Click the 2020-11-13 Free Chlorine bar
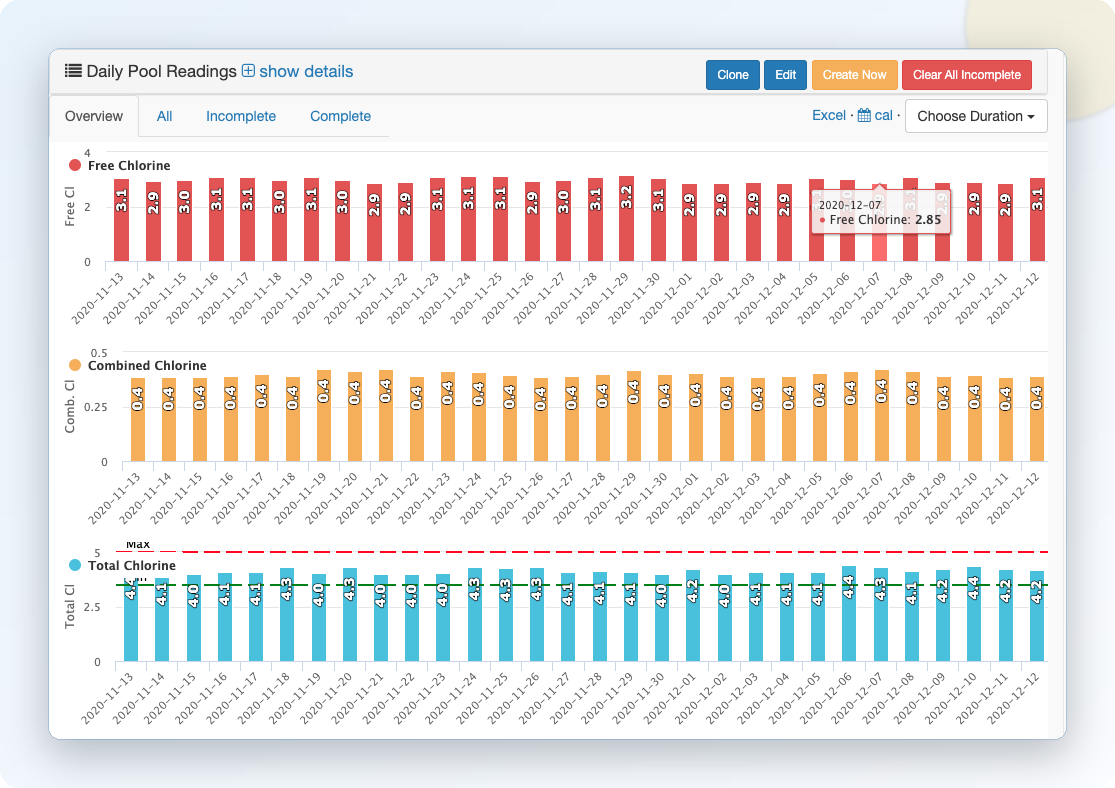Screen dimensions: 1115x788 click(x=122, y=220)
